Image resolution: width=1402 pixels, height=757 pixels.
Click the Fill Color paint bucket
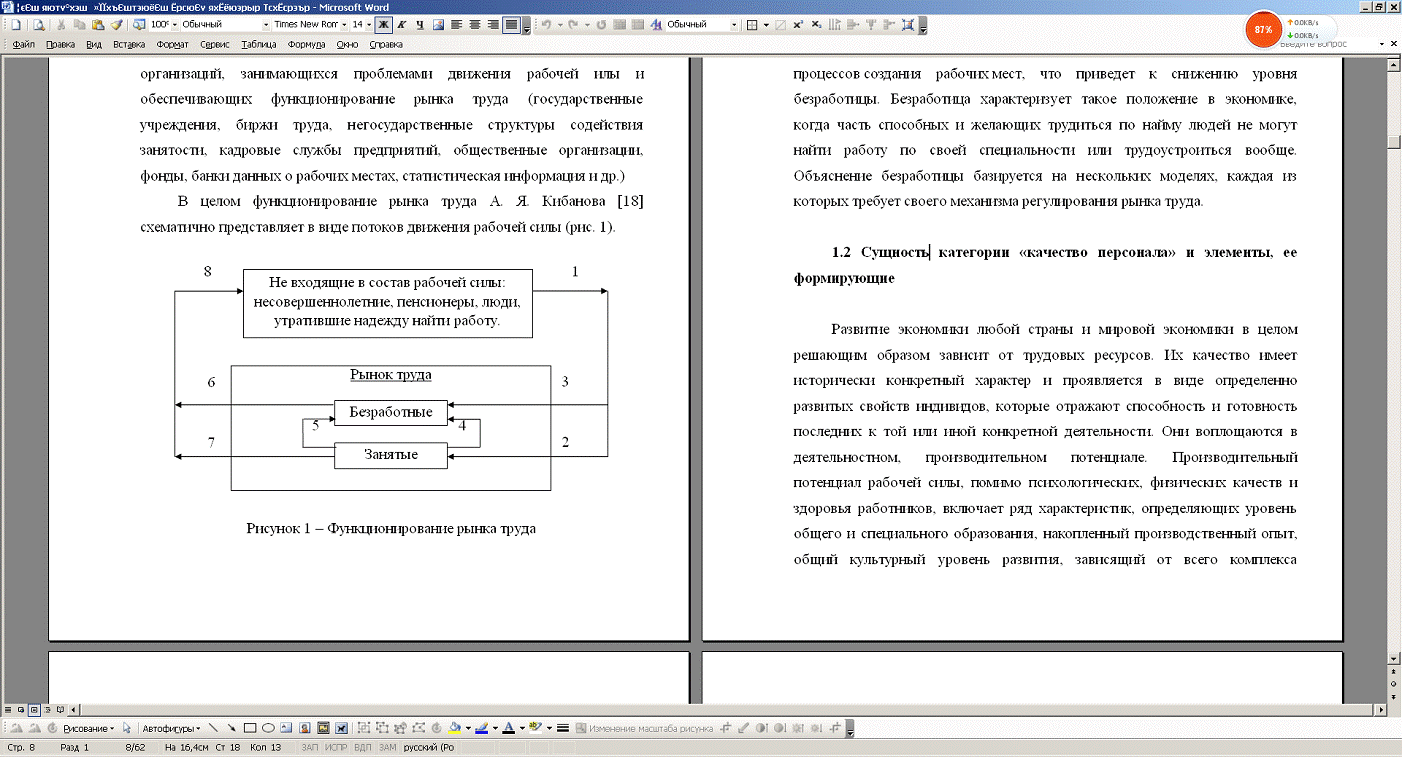click(455, 728)
